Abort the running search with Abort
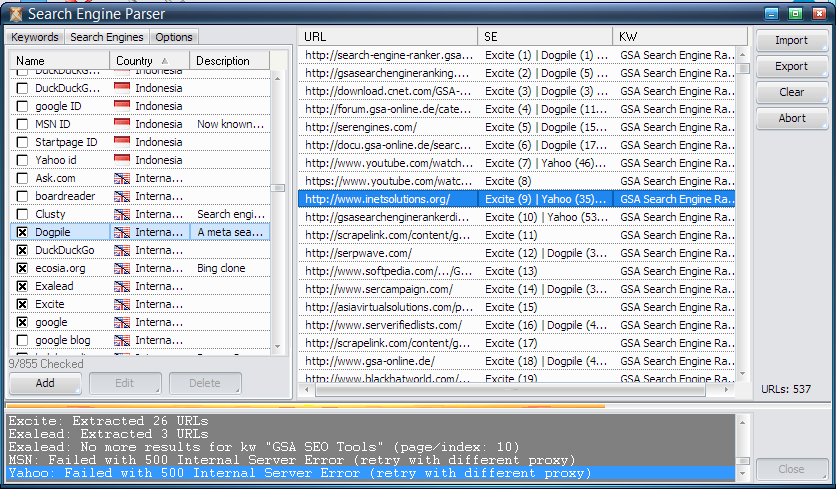Image resolution: width=836 pixels, height=489 pixels. [791, 118]
